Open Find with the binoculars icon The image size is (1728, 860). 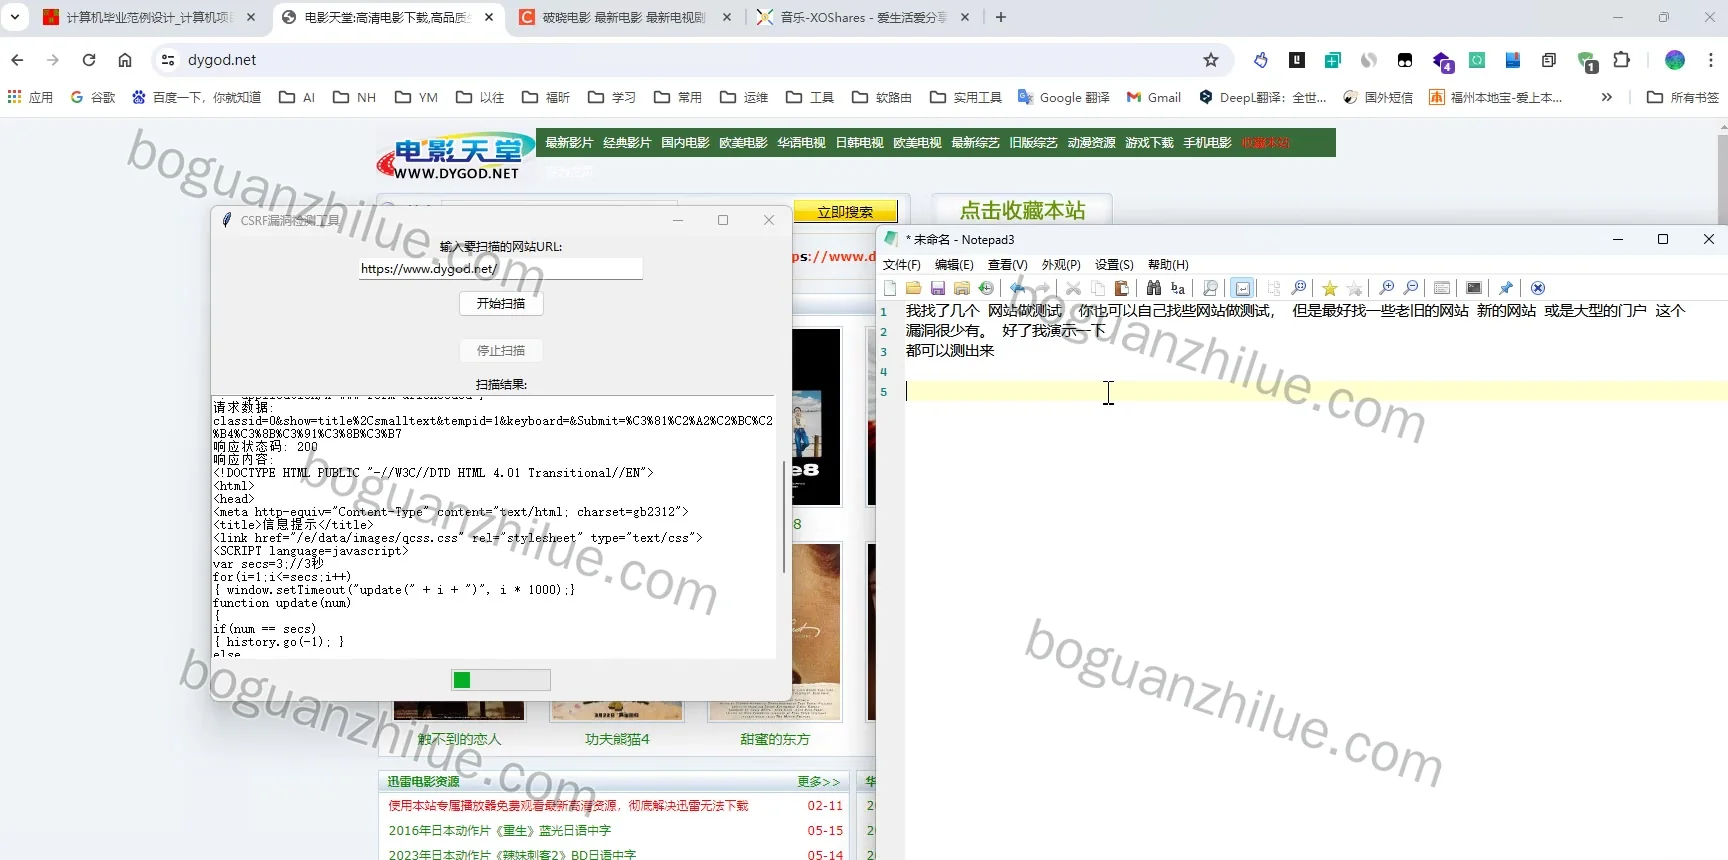[x=1154, y=288]
